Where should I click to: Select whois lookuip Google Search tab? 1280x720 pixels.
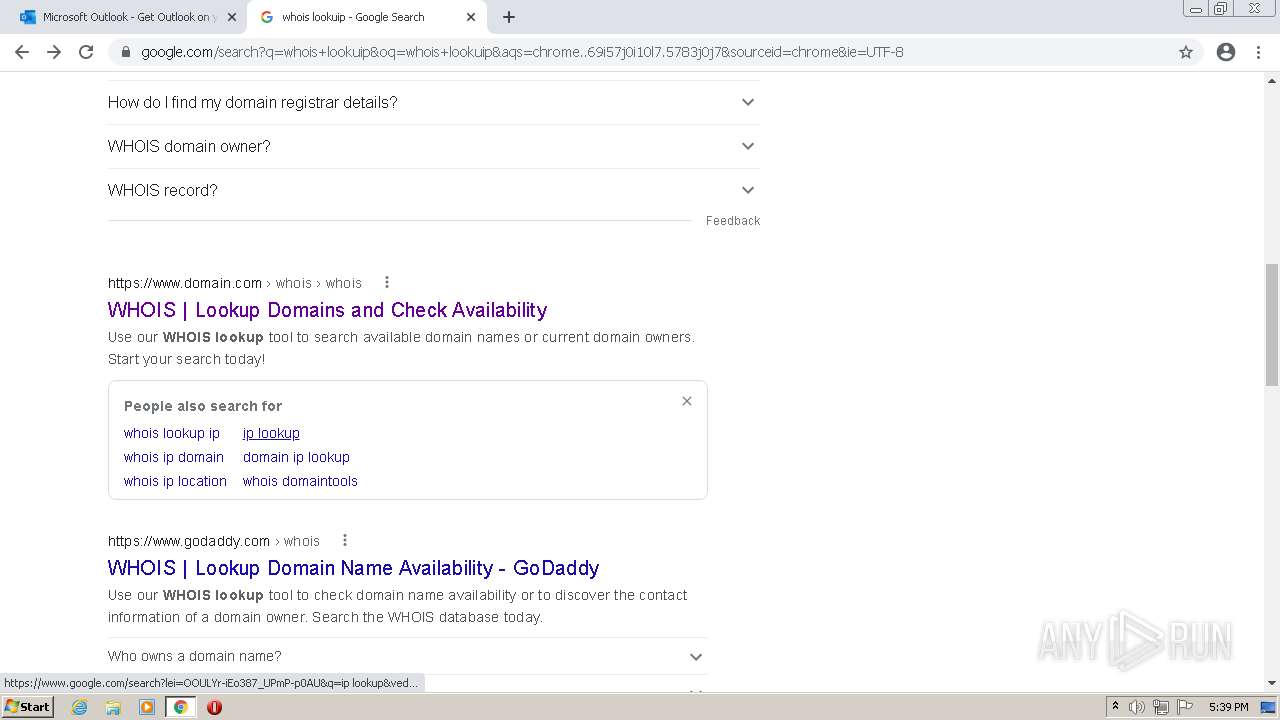tap(365, 17)
